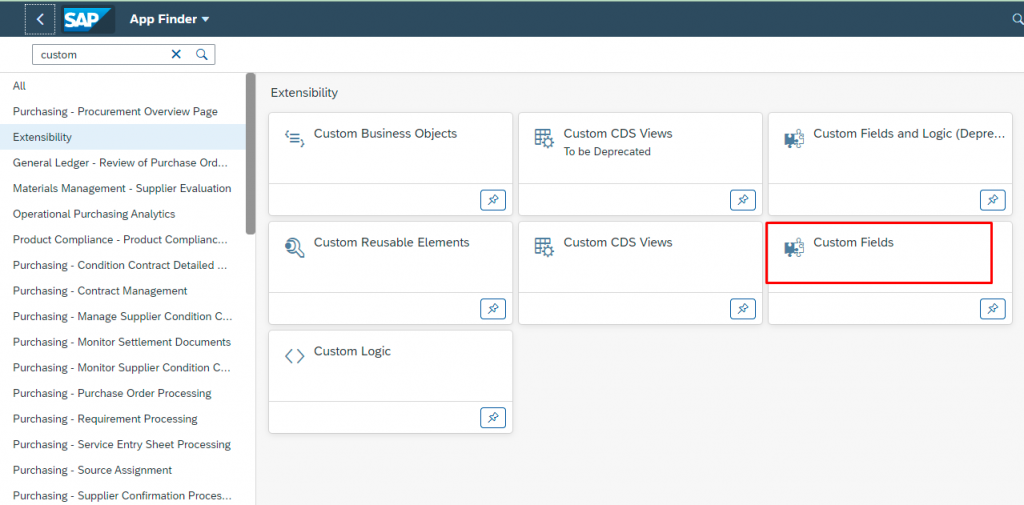Open the Custom Logic tile
1024x505 pixels.
point(391,366)
